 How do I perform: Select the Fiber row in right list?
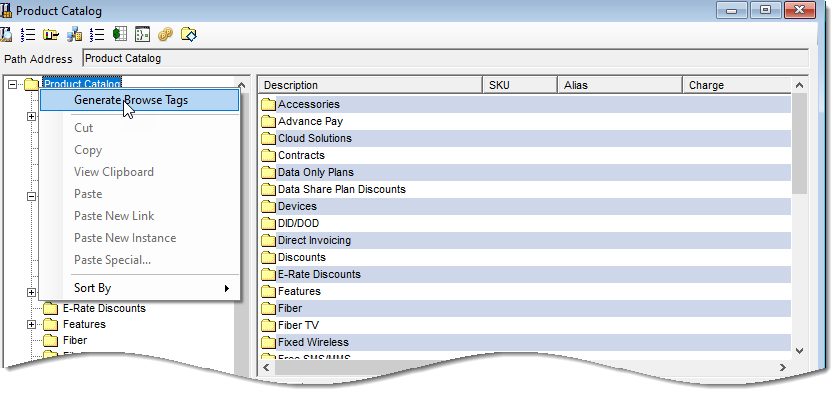tap(525, 309)
